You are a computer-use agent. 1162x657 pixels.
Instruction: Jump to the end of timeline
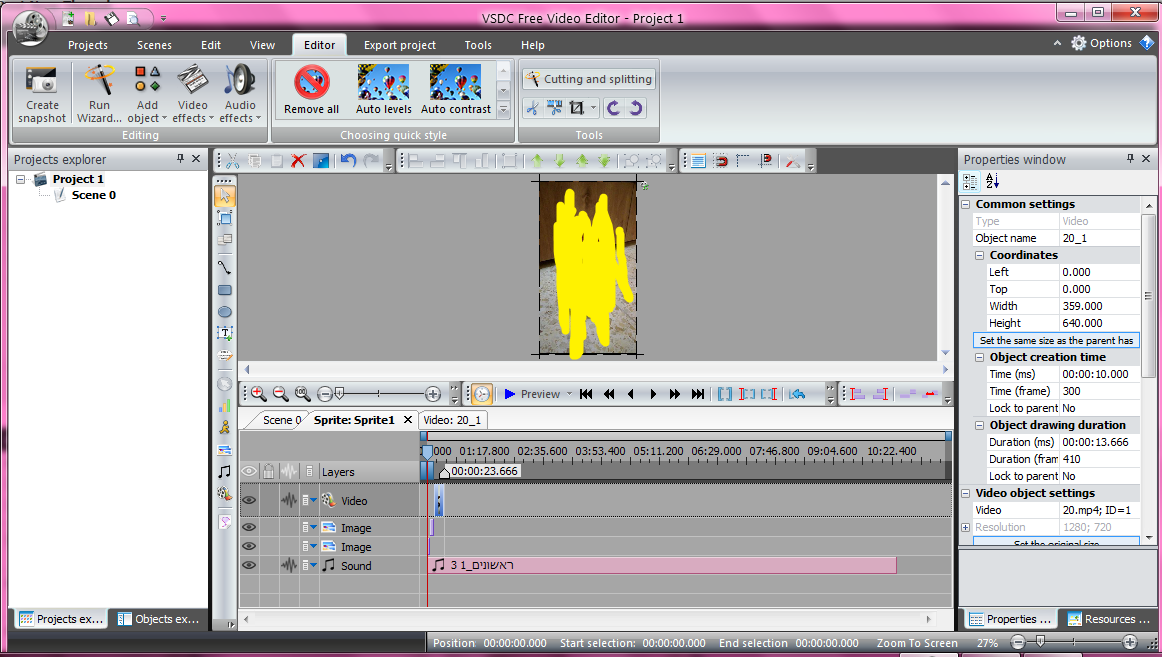pyautogui.click(x=697, y=394)
